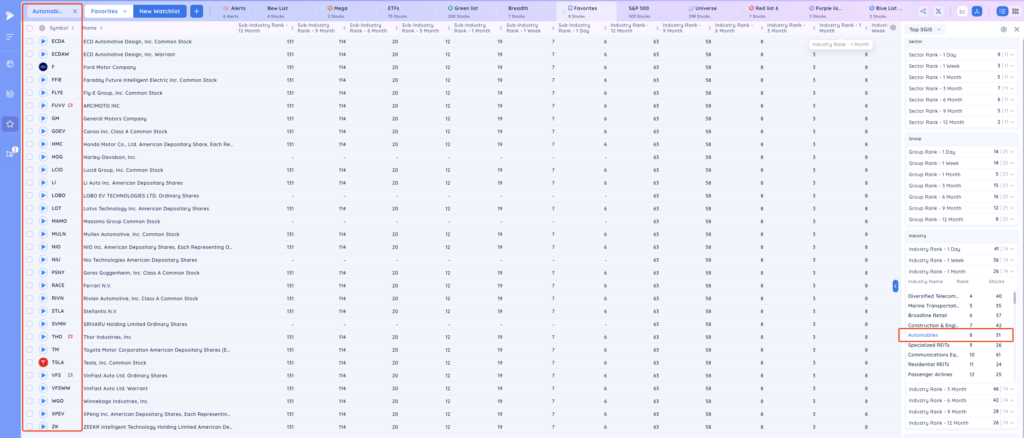This screenshot has width=1024, height=438.
Task: Expand Industry Rank - 1 Day row
Action: tap(962, 249)
